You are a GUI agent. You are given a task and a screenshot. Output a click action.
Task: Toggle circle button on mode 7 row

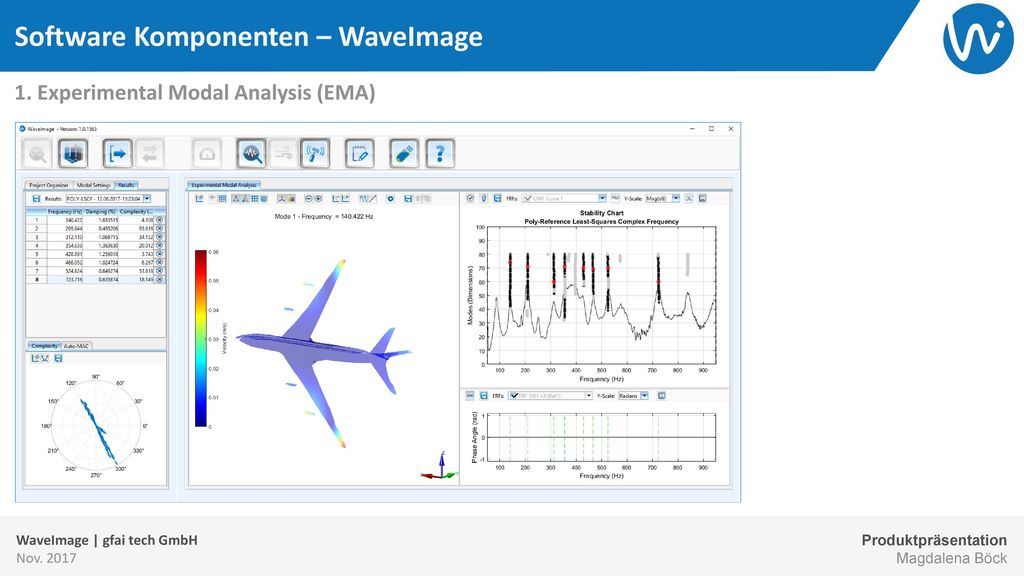coord(159,271)
